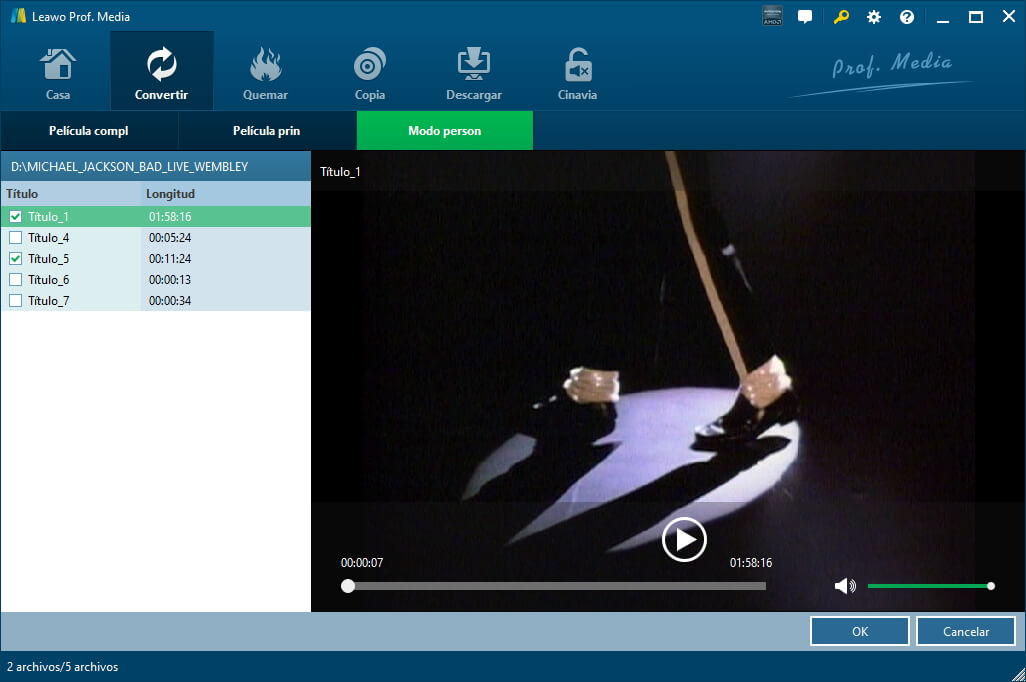Select the Título_7 row name
This screenshot has width=1026, height=682.
coord(48,300)
